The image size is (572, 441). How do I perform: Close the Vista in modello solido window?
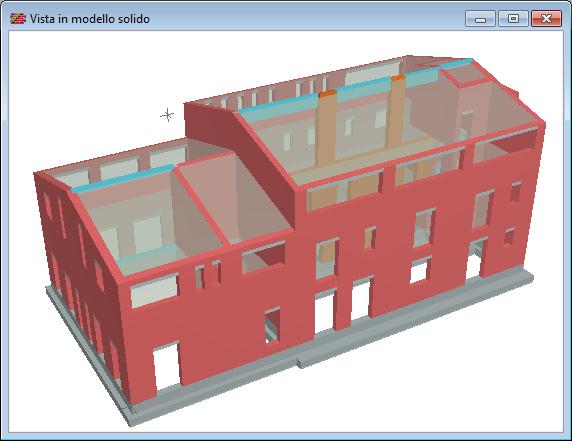click(546, 19)
